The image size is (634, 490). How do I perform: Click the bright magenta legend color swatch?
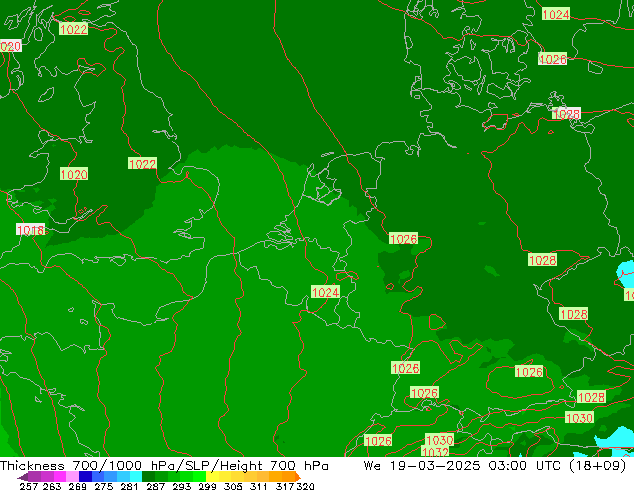pyautogui.click(x=60, y=477)
